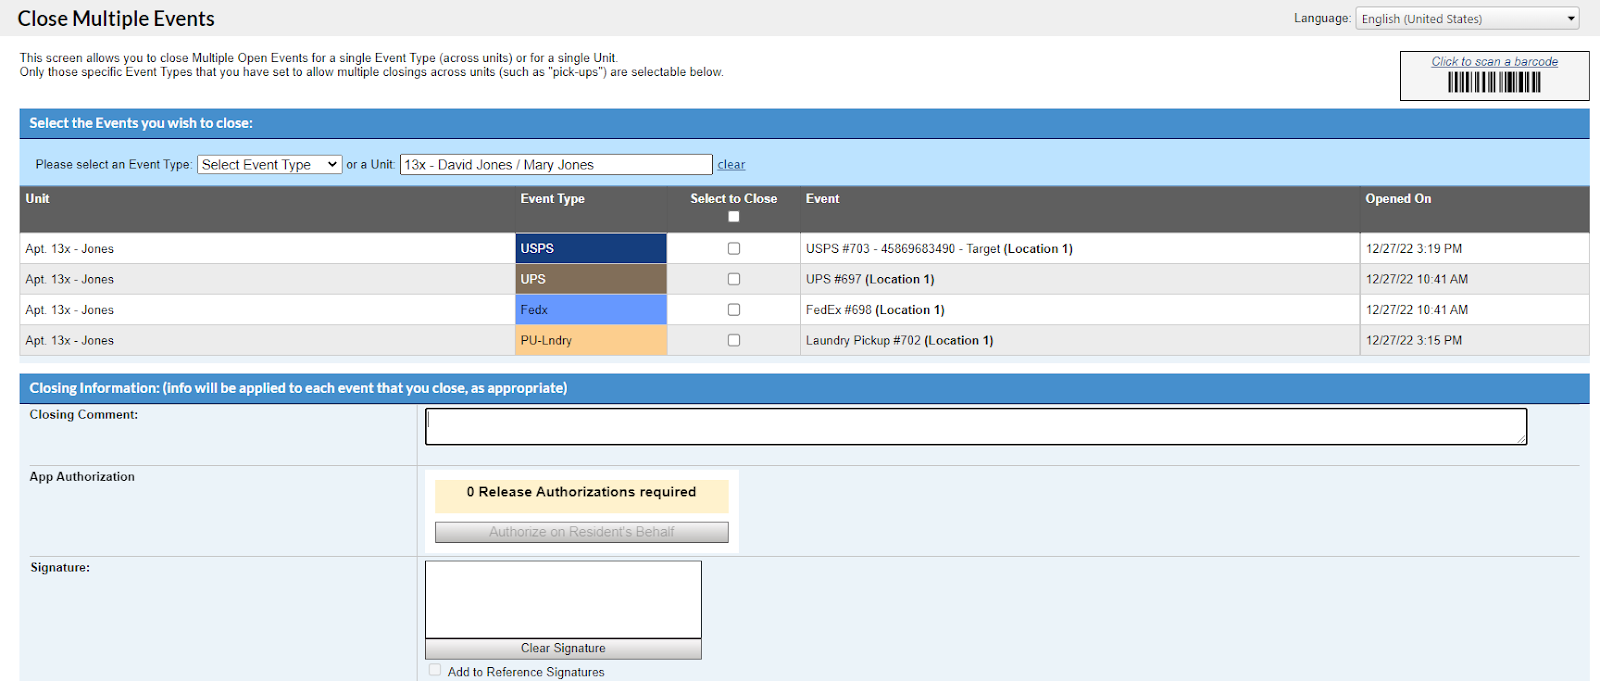Viewport: 1600px width, 681px height.
Task: Click the Opened On column header
Action: 1398,199
